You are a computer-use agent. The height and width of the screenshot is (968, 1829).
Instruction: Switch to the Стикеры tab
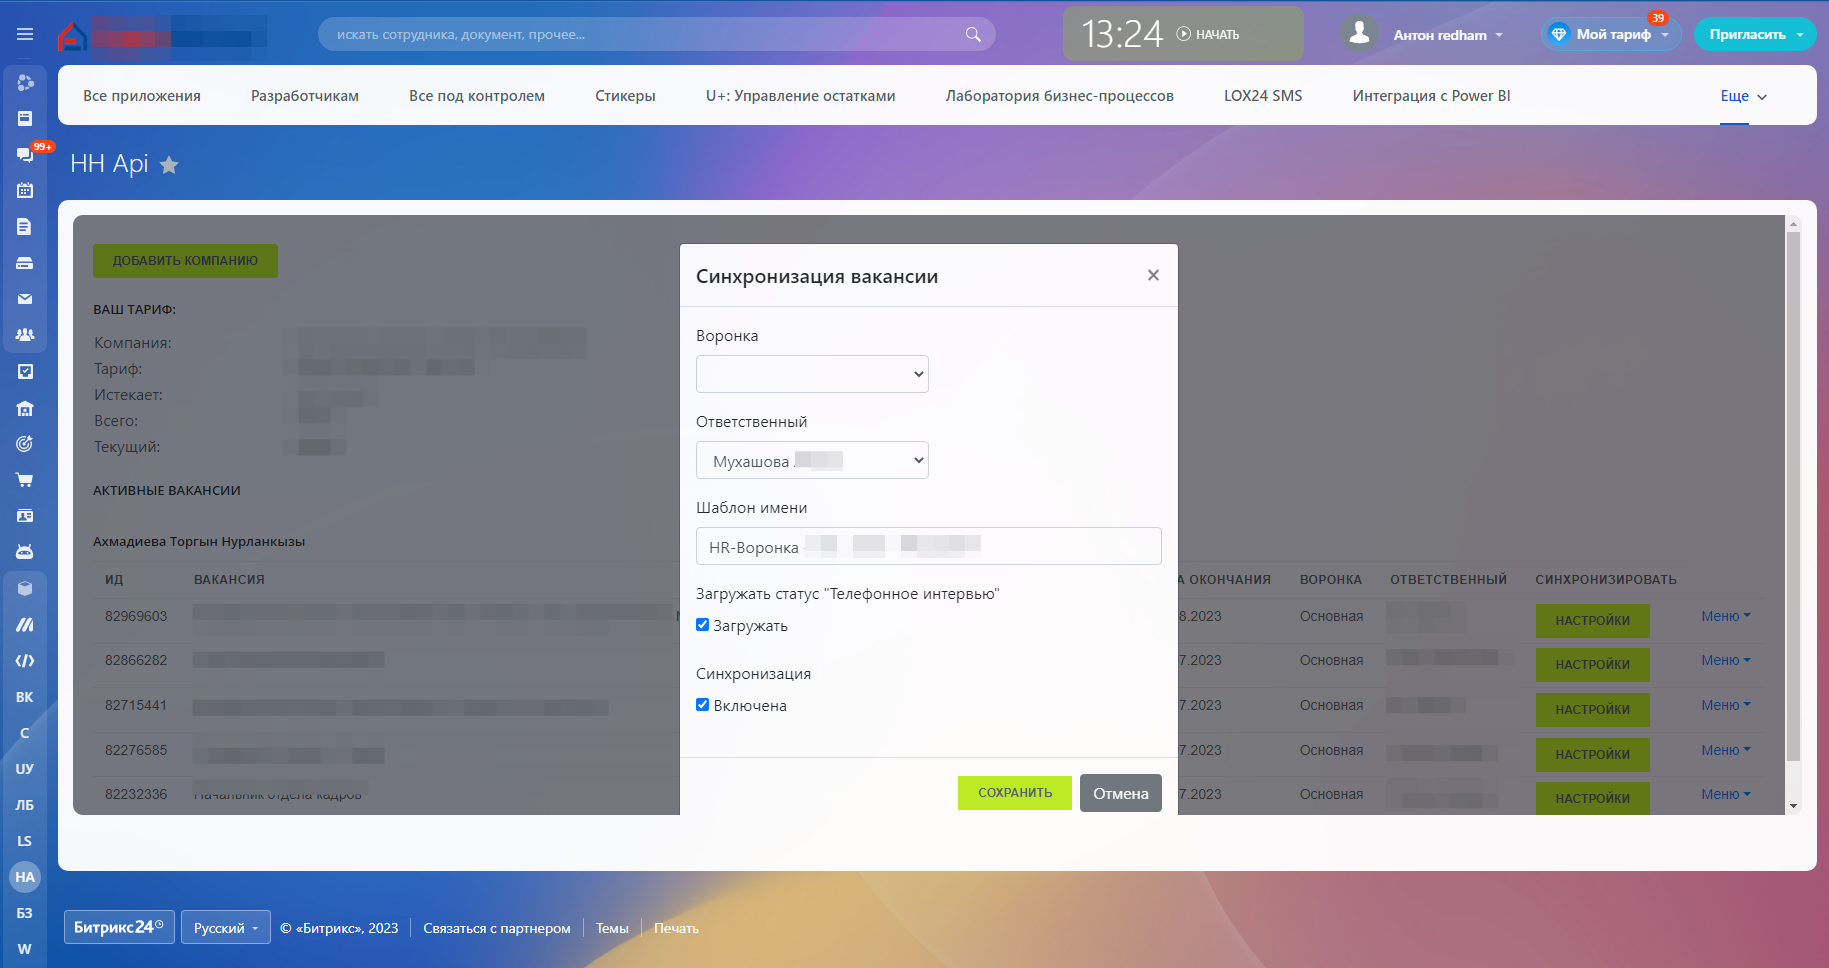[625, 96]
